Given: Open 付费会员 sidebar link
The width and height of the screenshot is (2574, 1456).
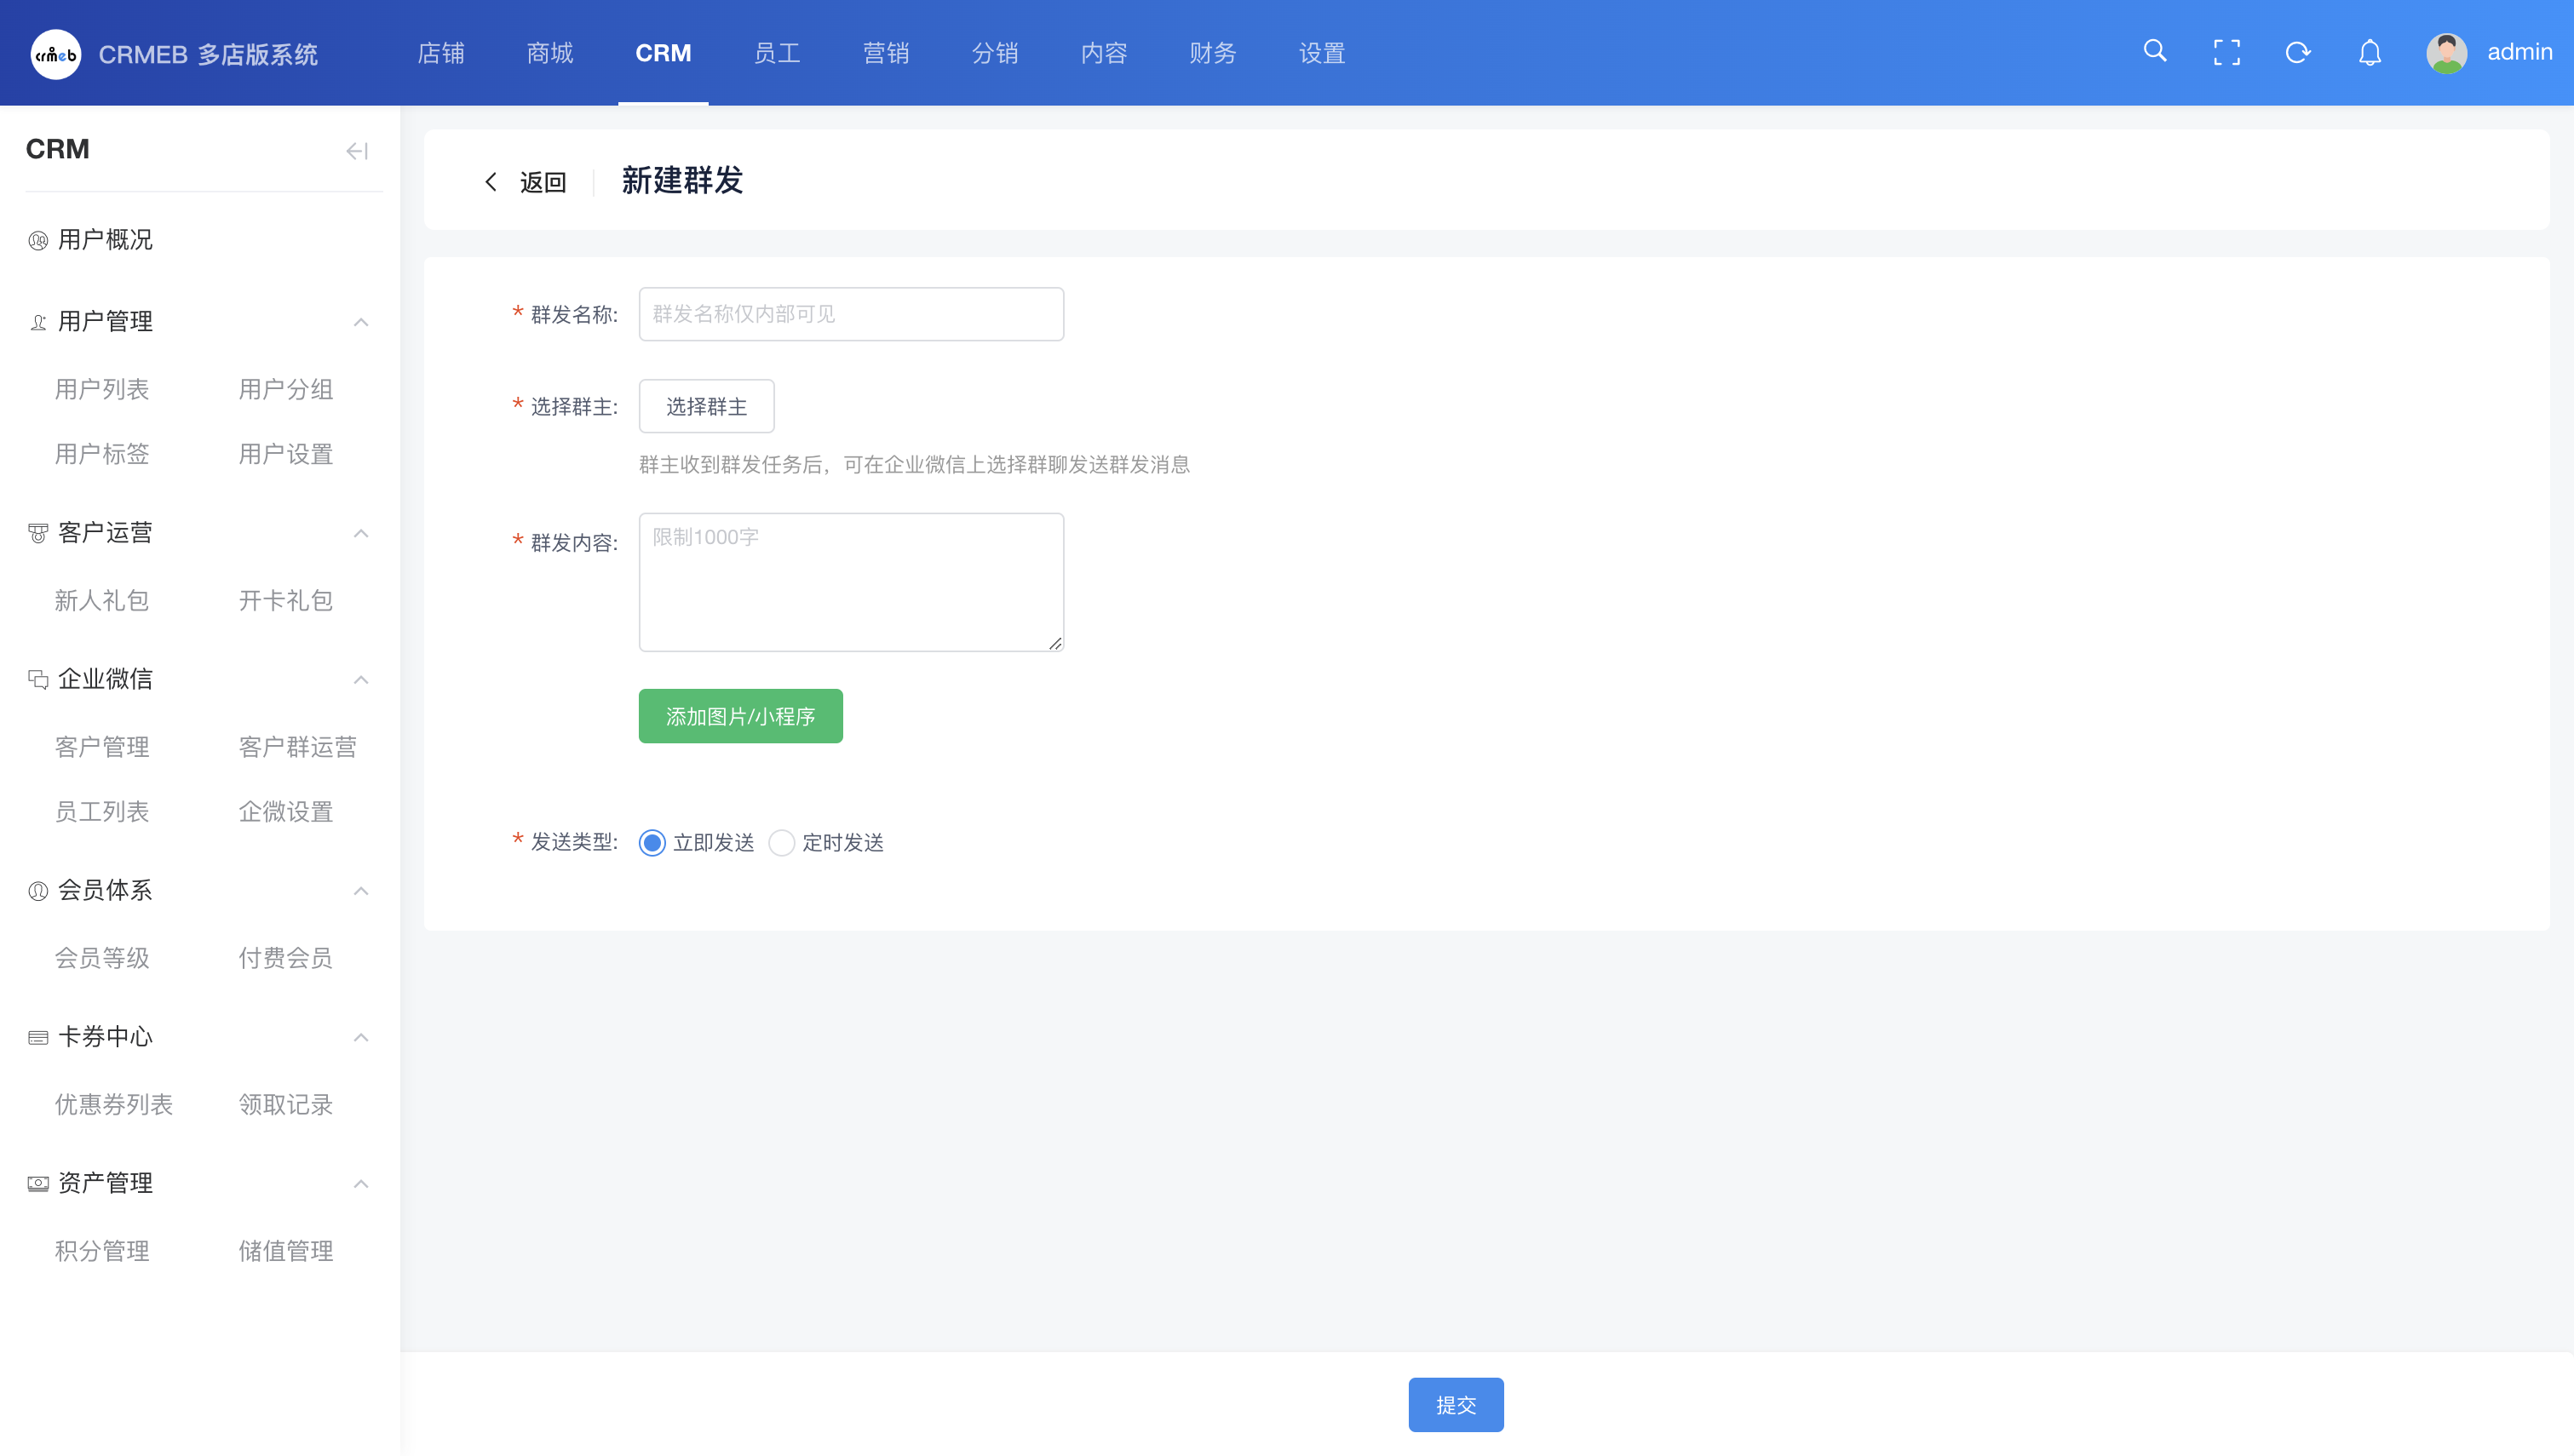Looking at the screenshot, I should pos(286,958).
